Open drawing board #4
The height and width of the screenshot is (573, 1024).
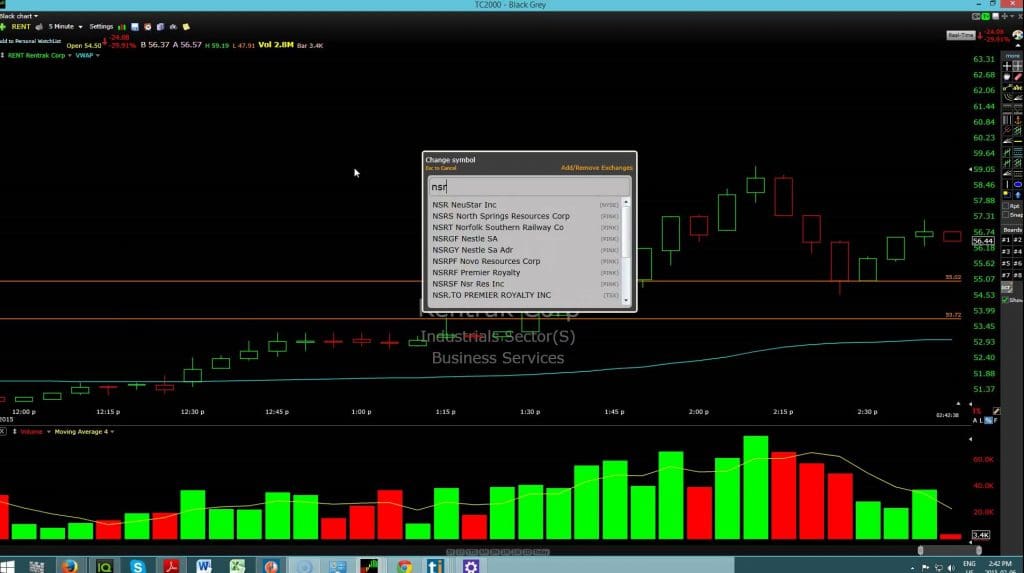pos(1018,252)
